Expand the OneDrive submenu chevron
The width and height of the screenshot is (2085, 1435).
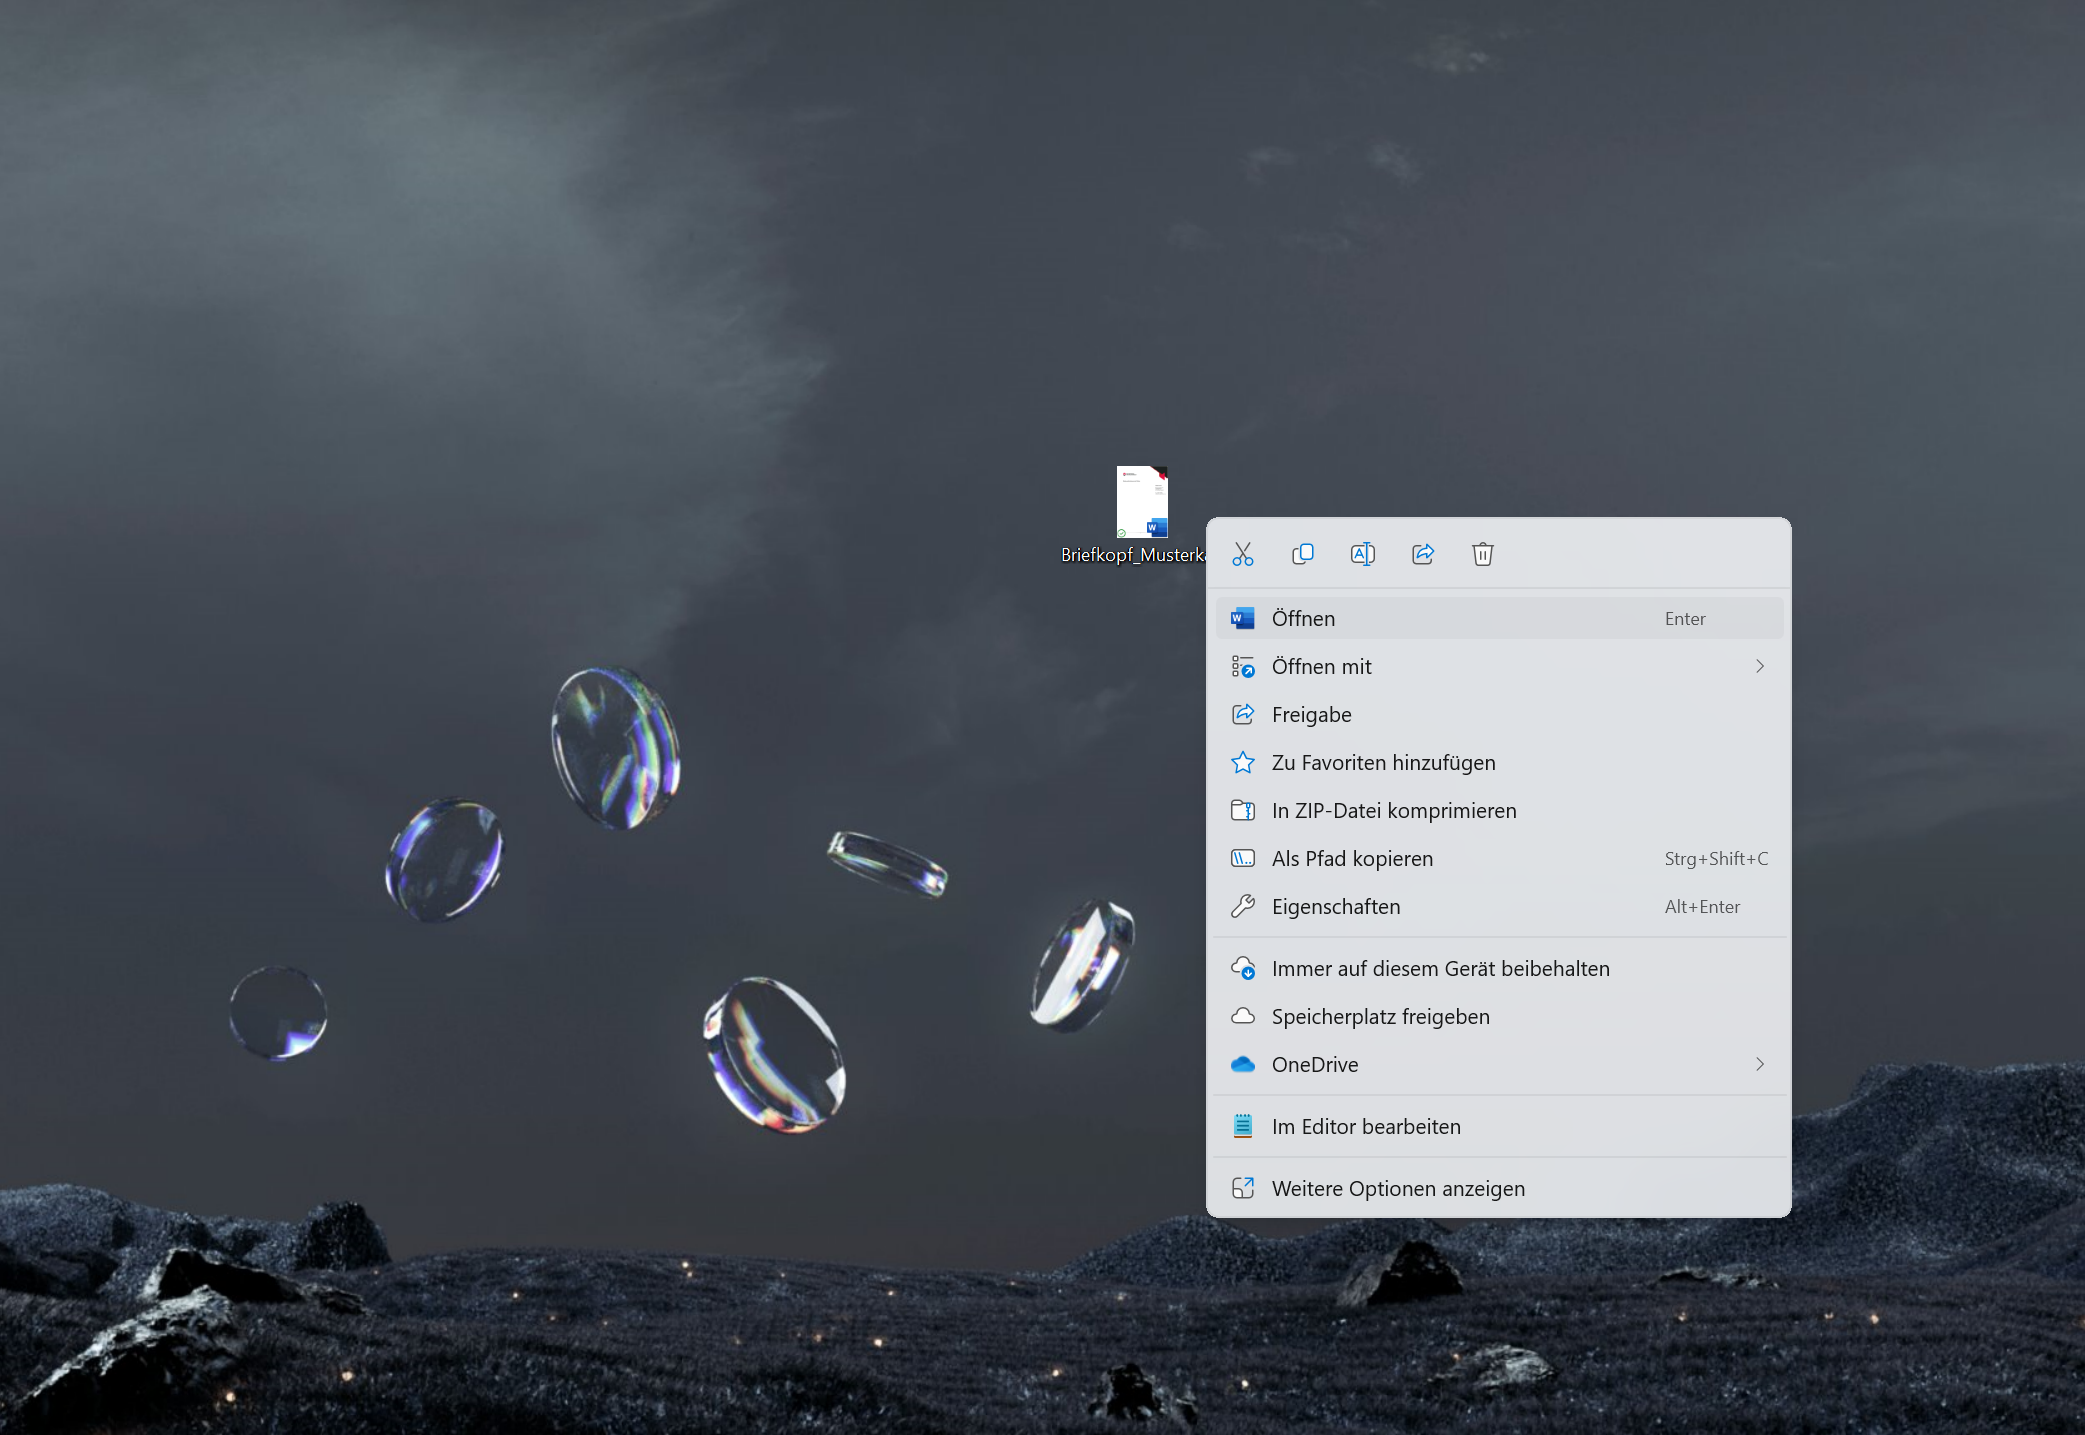[1759, 1065]
